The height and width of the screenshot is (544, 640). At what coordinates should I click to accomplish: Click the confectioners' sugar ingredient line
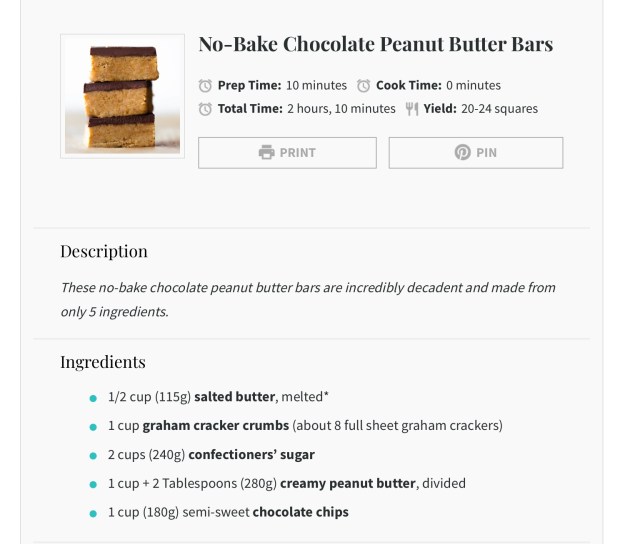coord(211,455)
